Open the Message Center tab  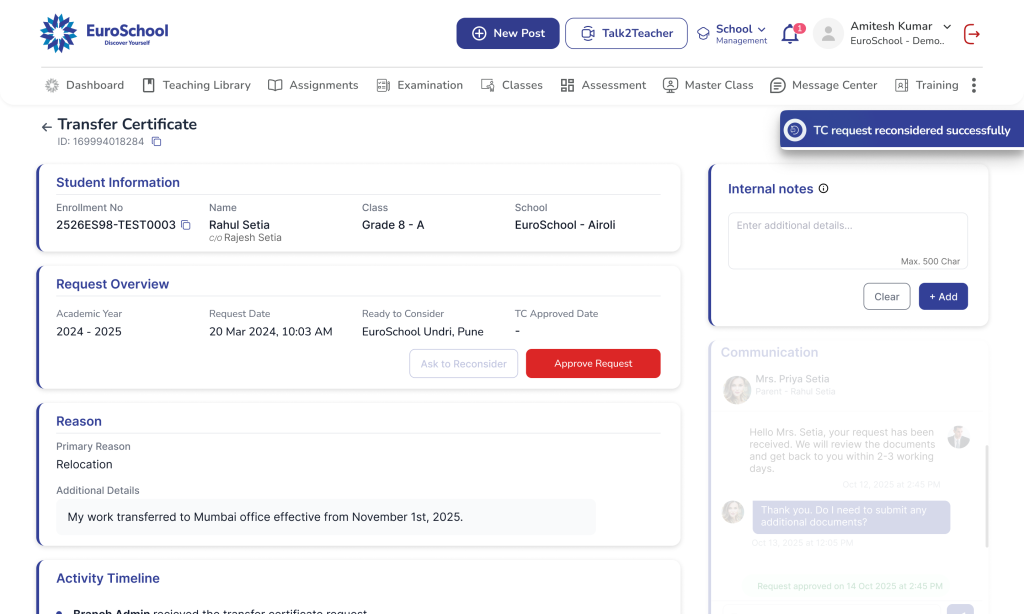coord(823,85)
